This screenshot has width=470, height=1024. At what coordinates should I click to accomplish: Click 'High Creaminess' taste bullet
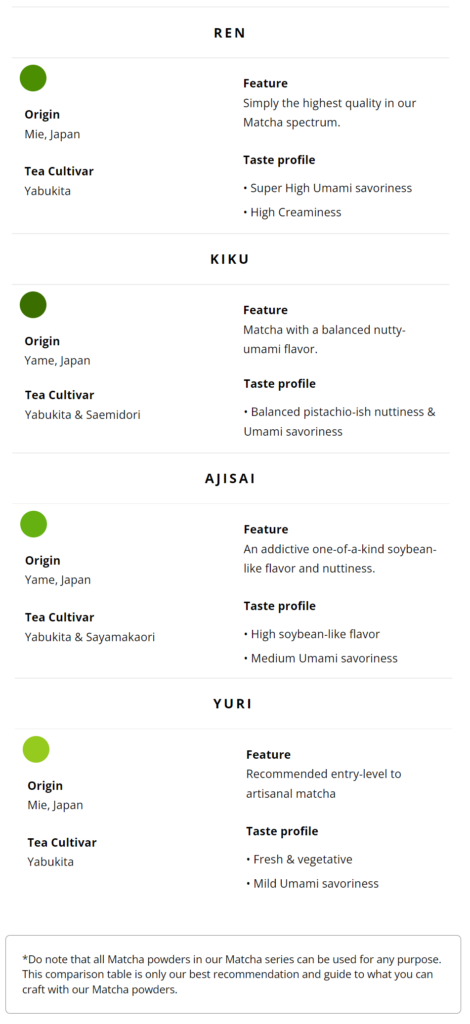(292, 212)
